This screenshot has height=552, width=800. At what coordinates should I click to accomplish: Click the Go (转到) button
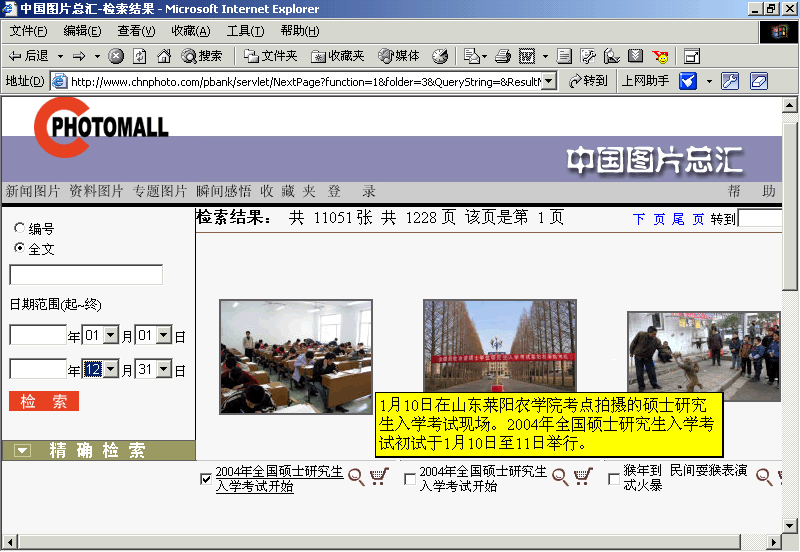point(588,81)
